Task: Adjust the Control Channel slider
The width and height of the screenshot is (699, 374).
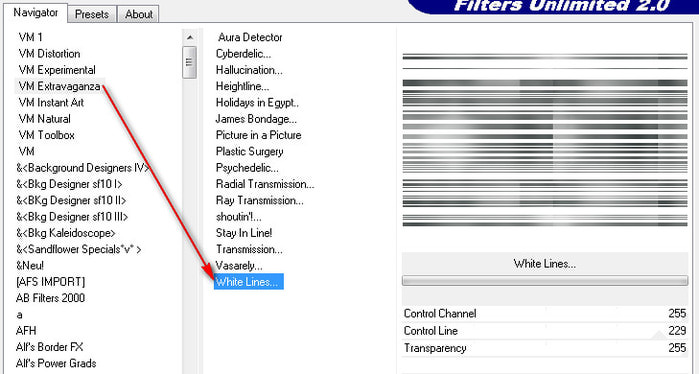Action: click(x=545, y=314)
